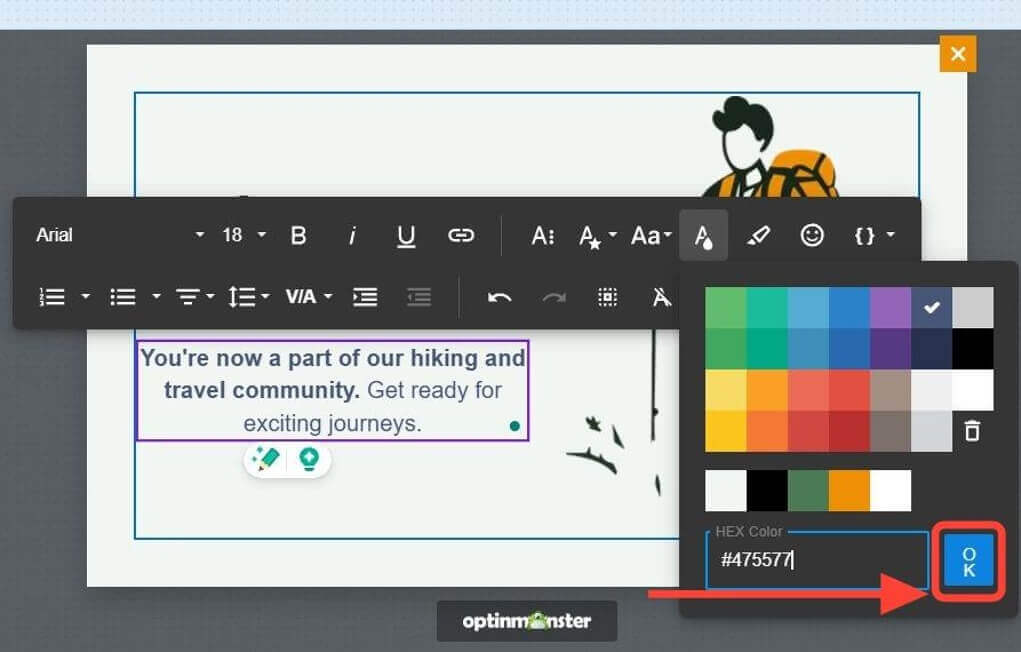Toggle bold formatting
The image size is (1021, 652).
(298, 235)
